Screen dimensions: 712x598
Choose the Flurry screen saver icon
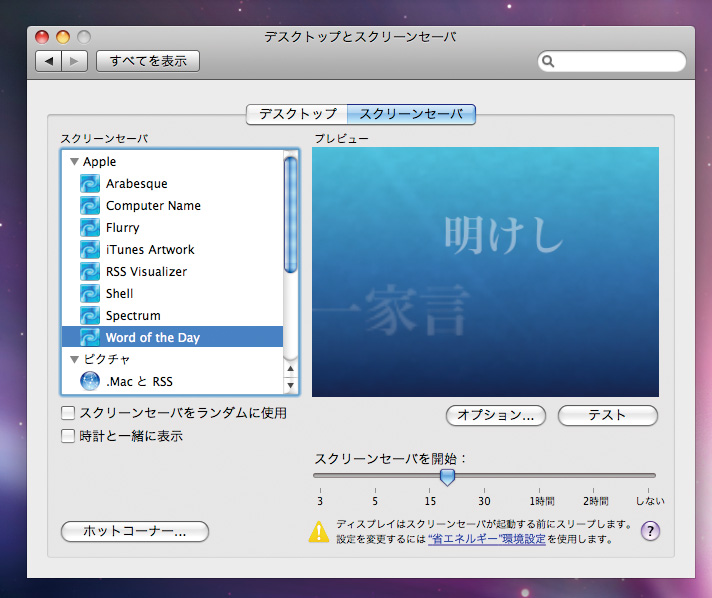(90, 228)
